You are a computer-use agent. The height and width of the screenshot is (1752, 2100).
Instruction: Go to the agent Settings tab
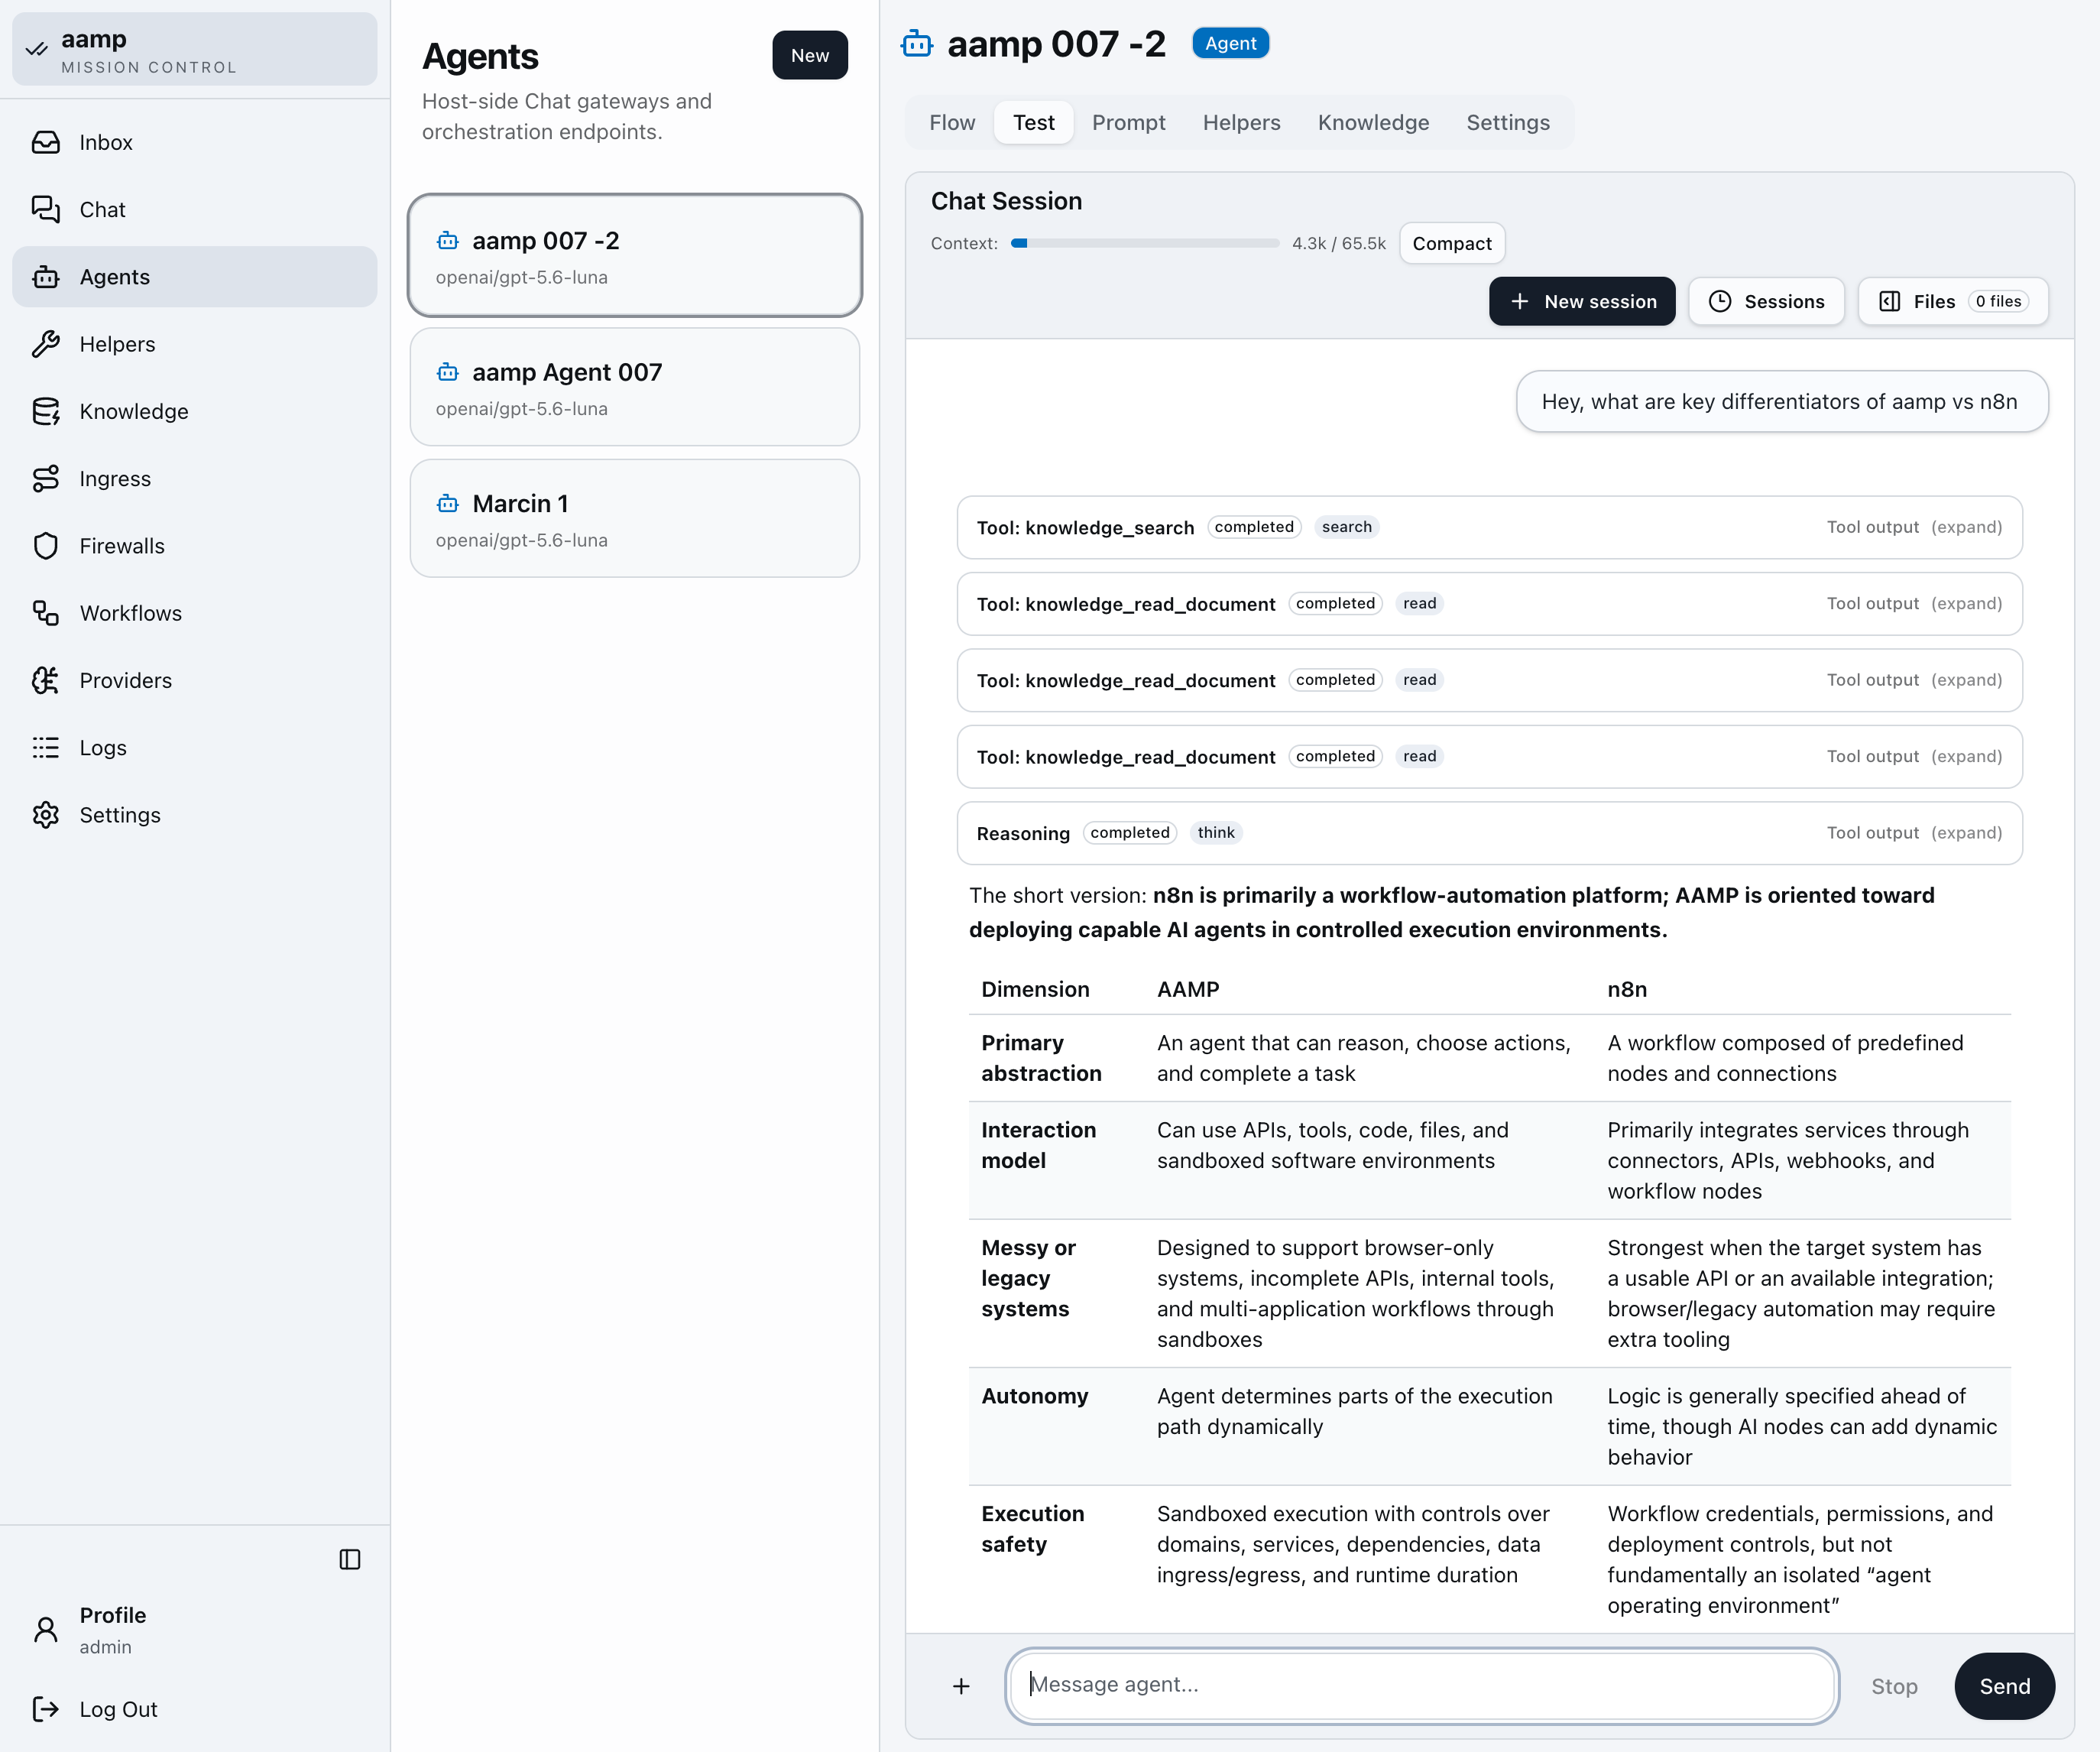(1508, 122)
